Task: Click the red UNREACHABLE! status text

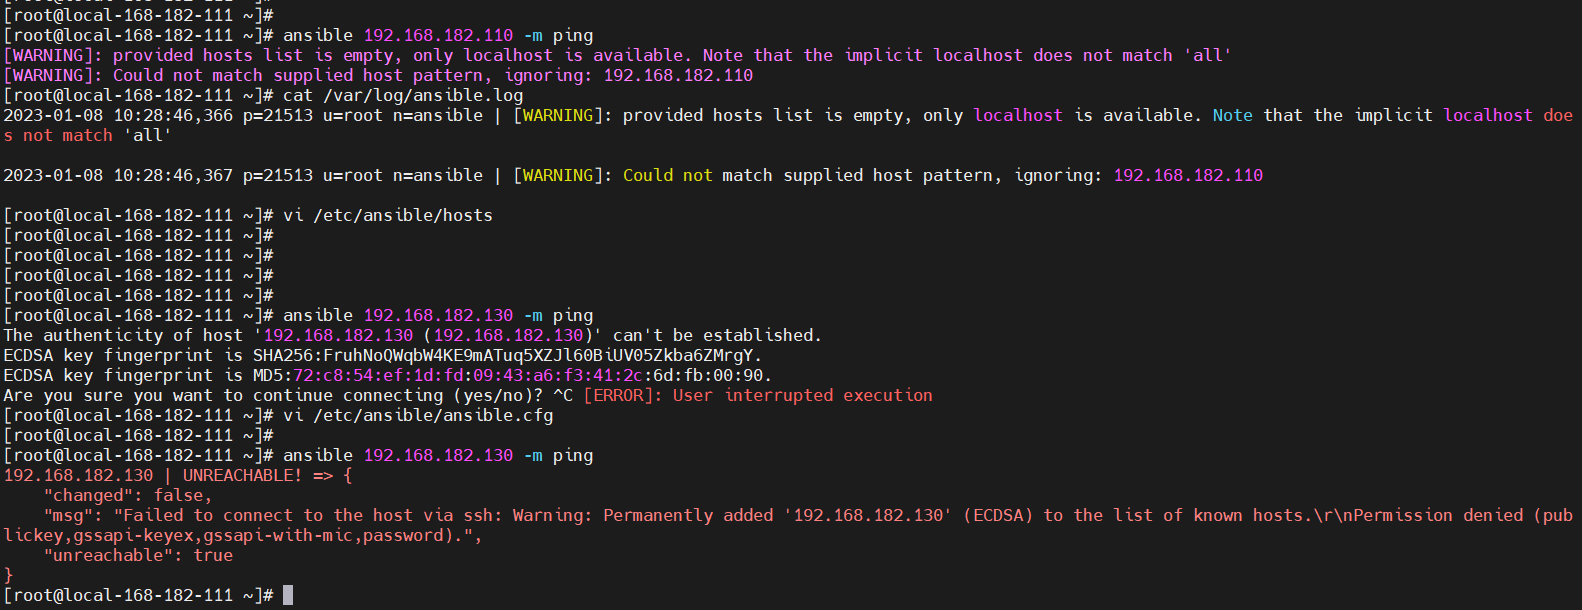Action: pos(242,475)
